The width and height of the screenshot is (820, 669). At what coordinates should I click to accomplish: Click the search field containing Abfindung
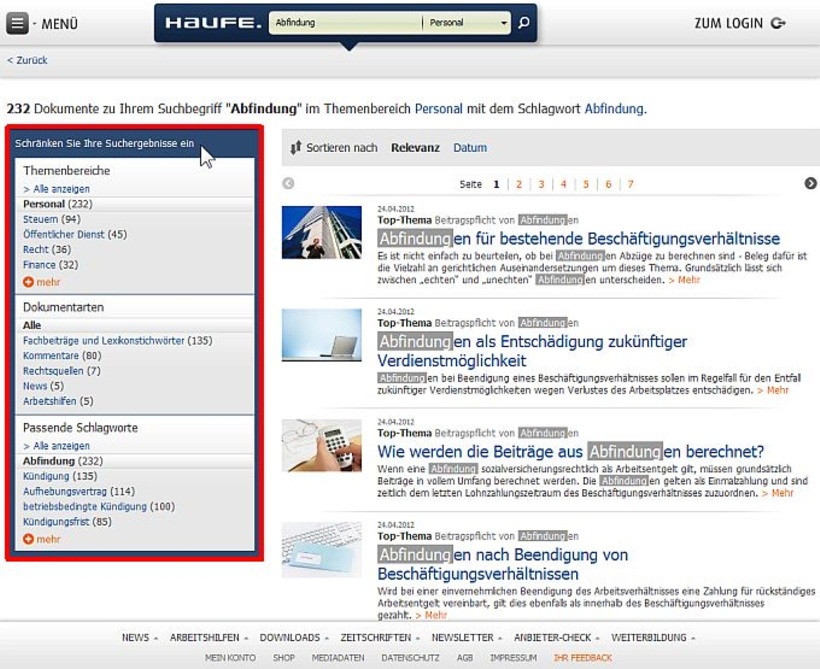click(x=343, y=23)
